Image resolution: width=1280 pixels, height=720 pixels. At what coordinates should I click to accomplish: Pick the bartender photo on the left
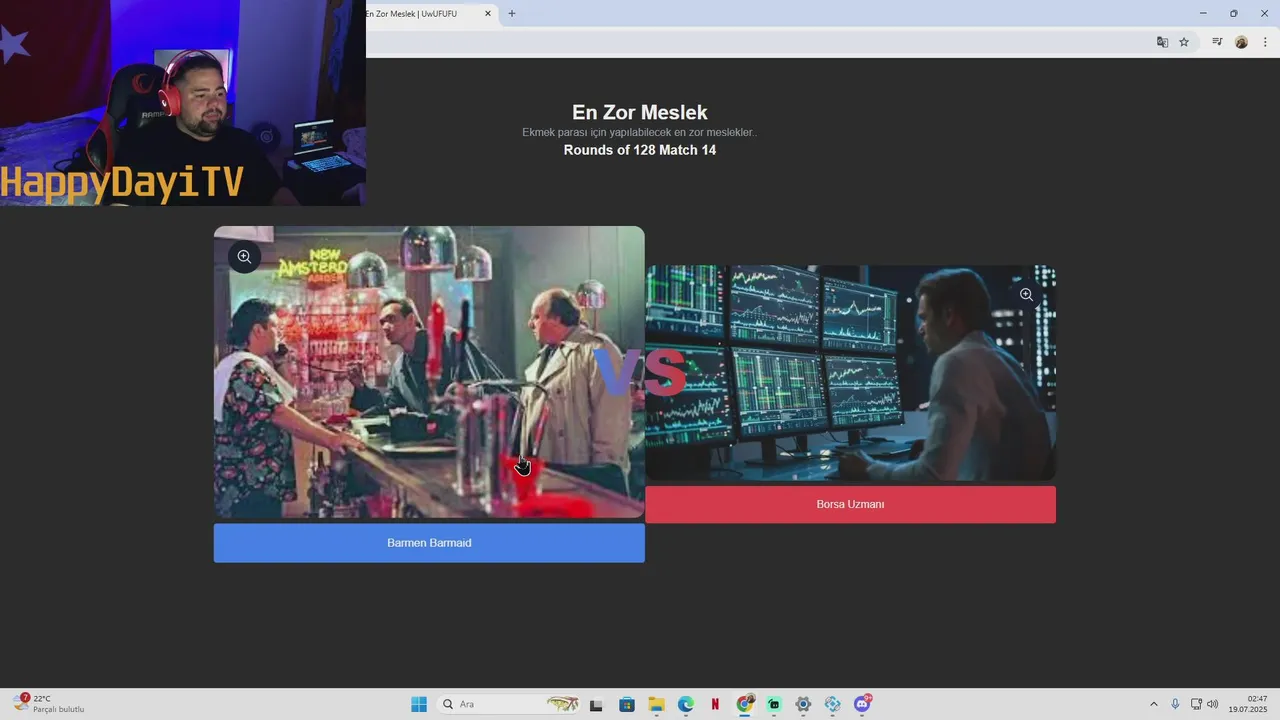click(x=429, y=372)
